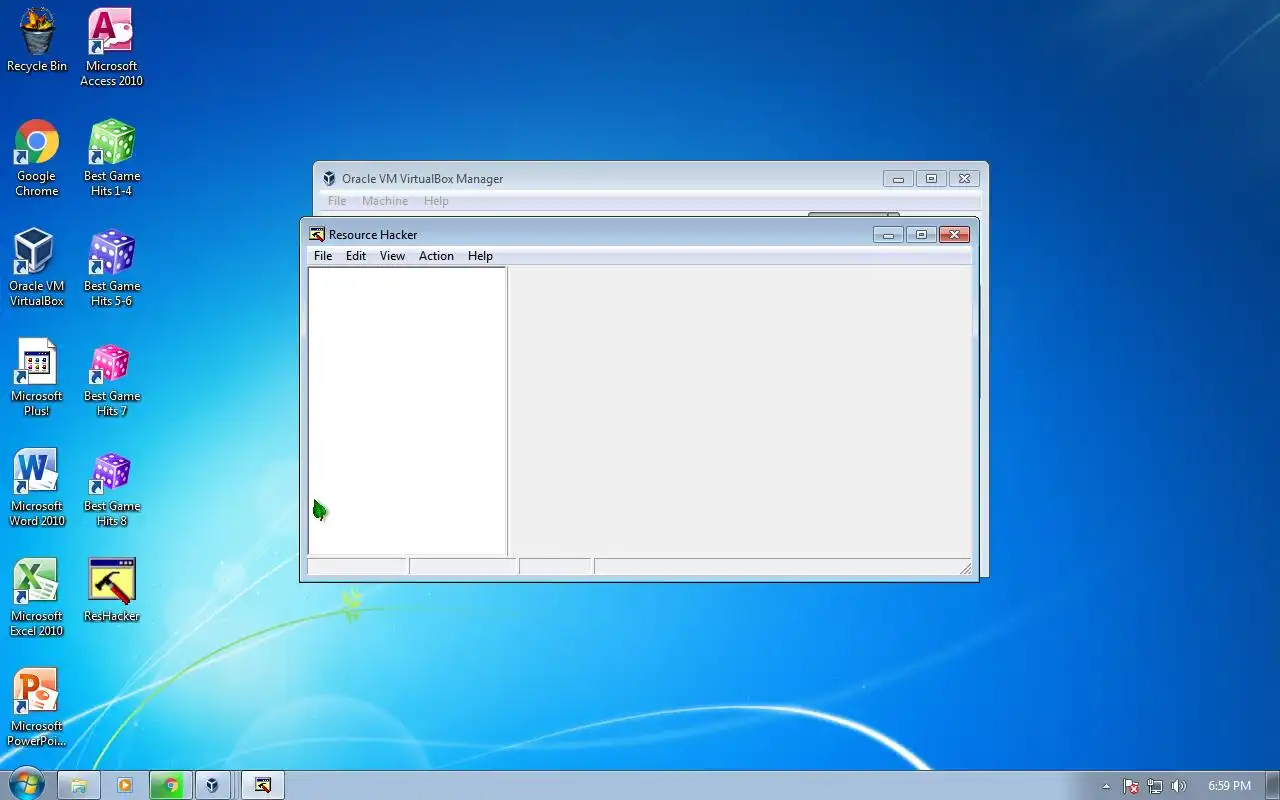The image size is (1280, 800).
Task: Open the Recycle Bin desktop icon
Action: (x=37, y=41)
